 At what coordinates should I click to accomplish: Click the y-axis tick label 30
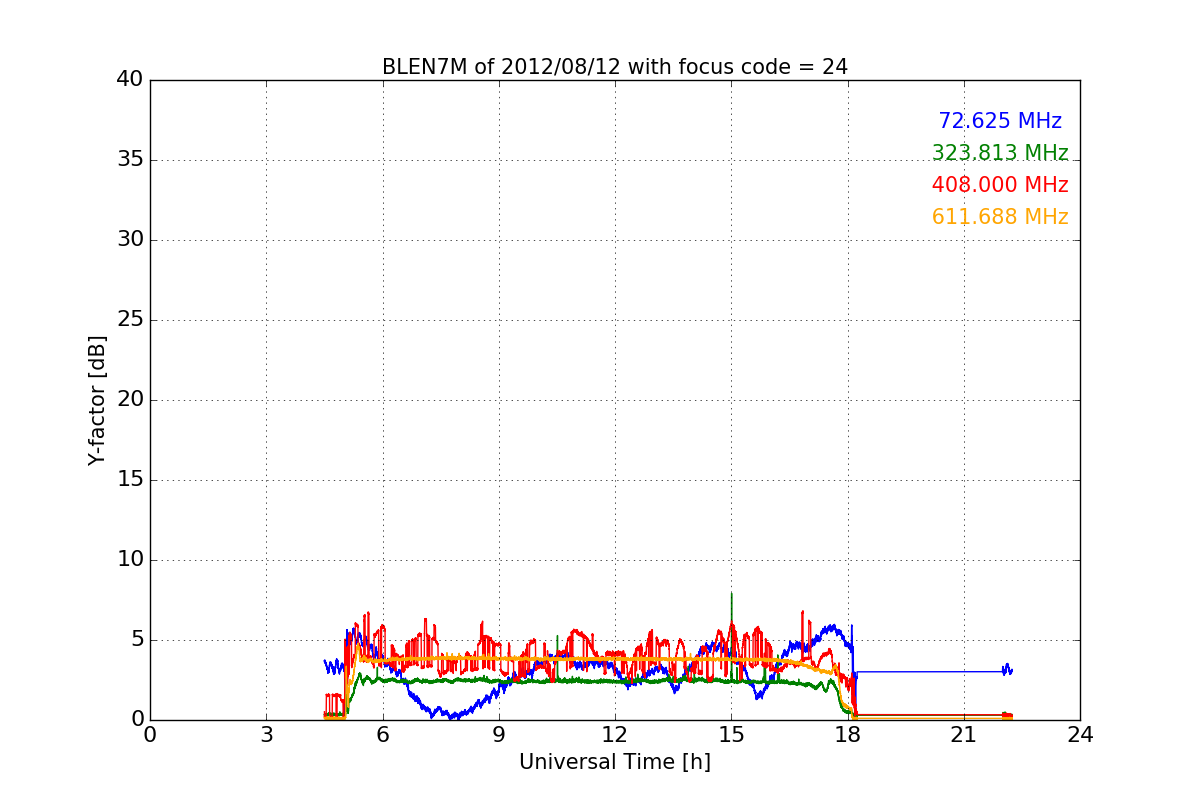[x=129, y=240]
